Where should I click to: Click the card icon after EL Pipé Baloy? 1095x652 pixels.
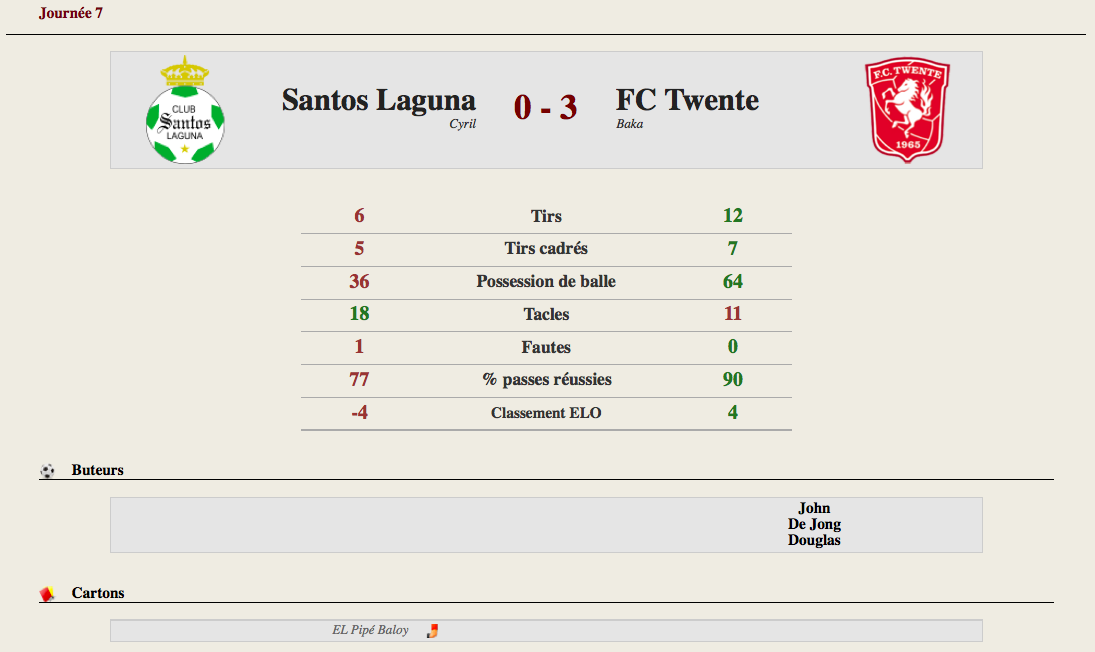pos(432,631)
